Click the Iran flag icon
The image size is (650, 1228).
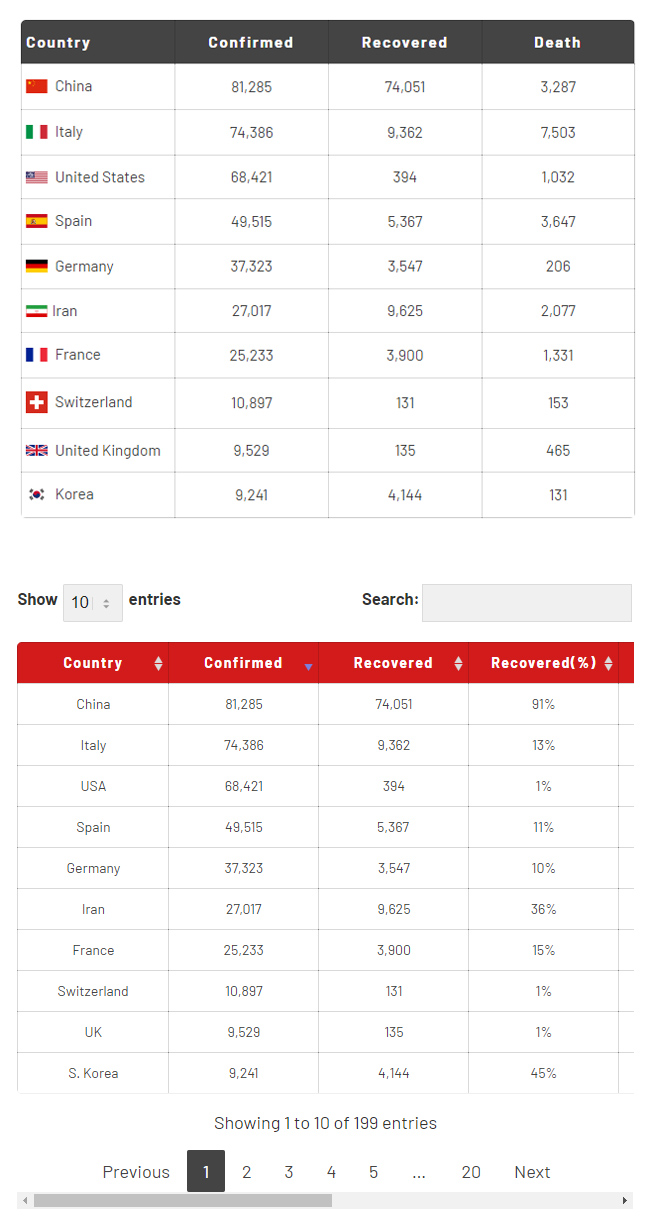click(x=37, y=311)
